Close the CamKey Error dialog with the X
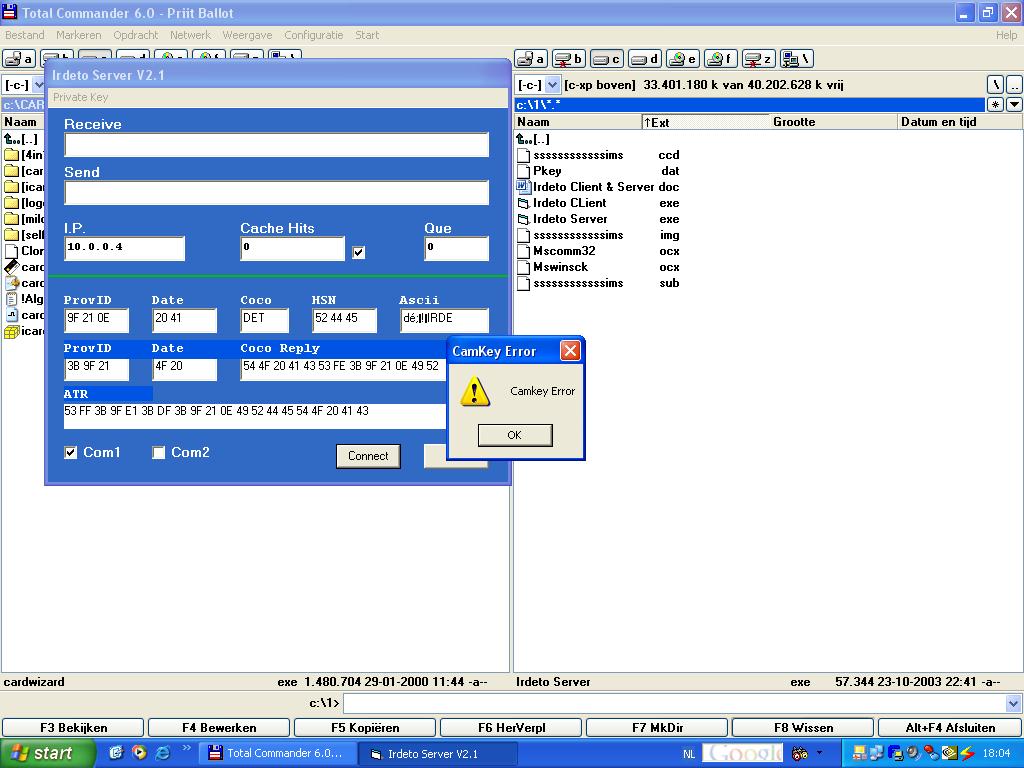The image size is (1024, 768). coord(570,351)
